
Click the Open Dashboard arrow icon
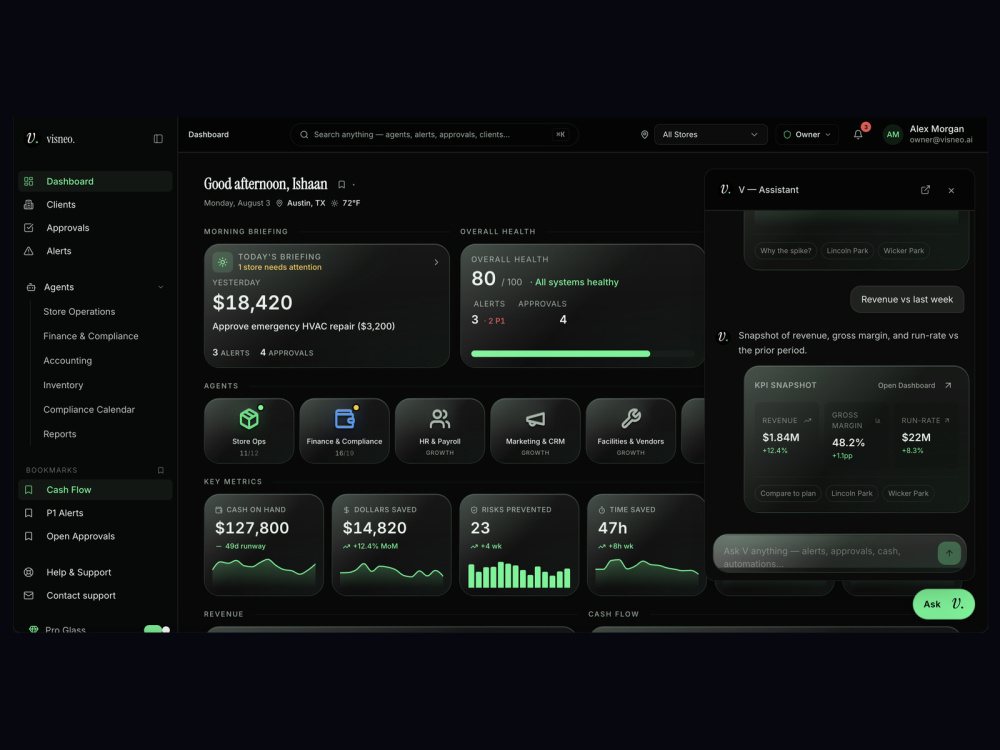tap(948, 385)
